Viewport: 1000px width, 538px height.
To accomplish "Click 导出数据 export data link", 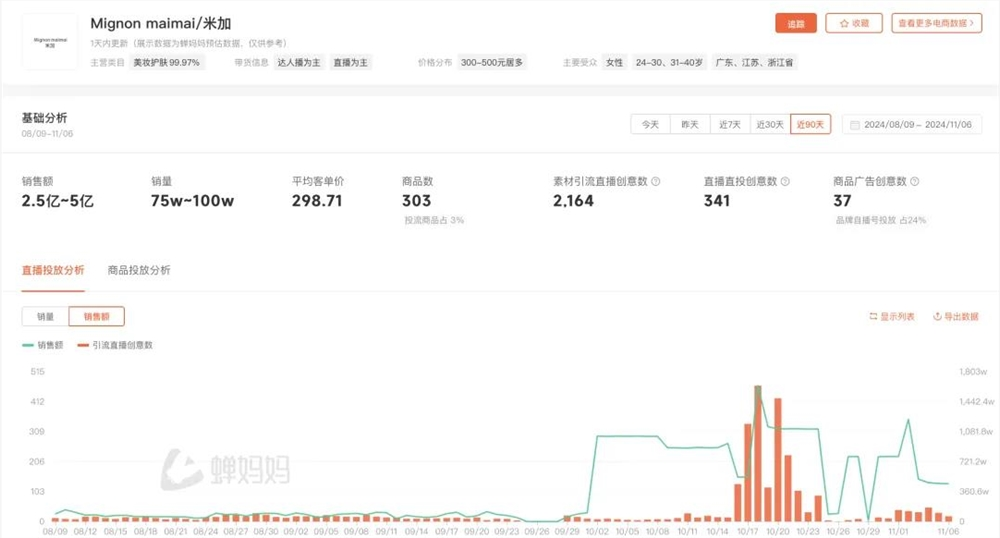I will pyautogui.click(x=955, y=316).
